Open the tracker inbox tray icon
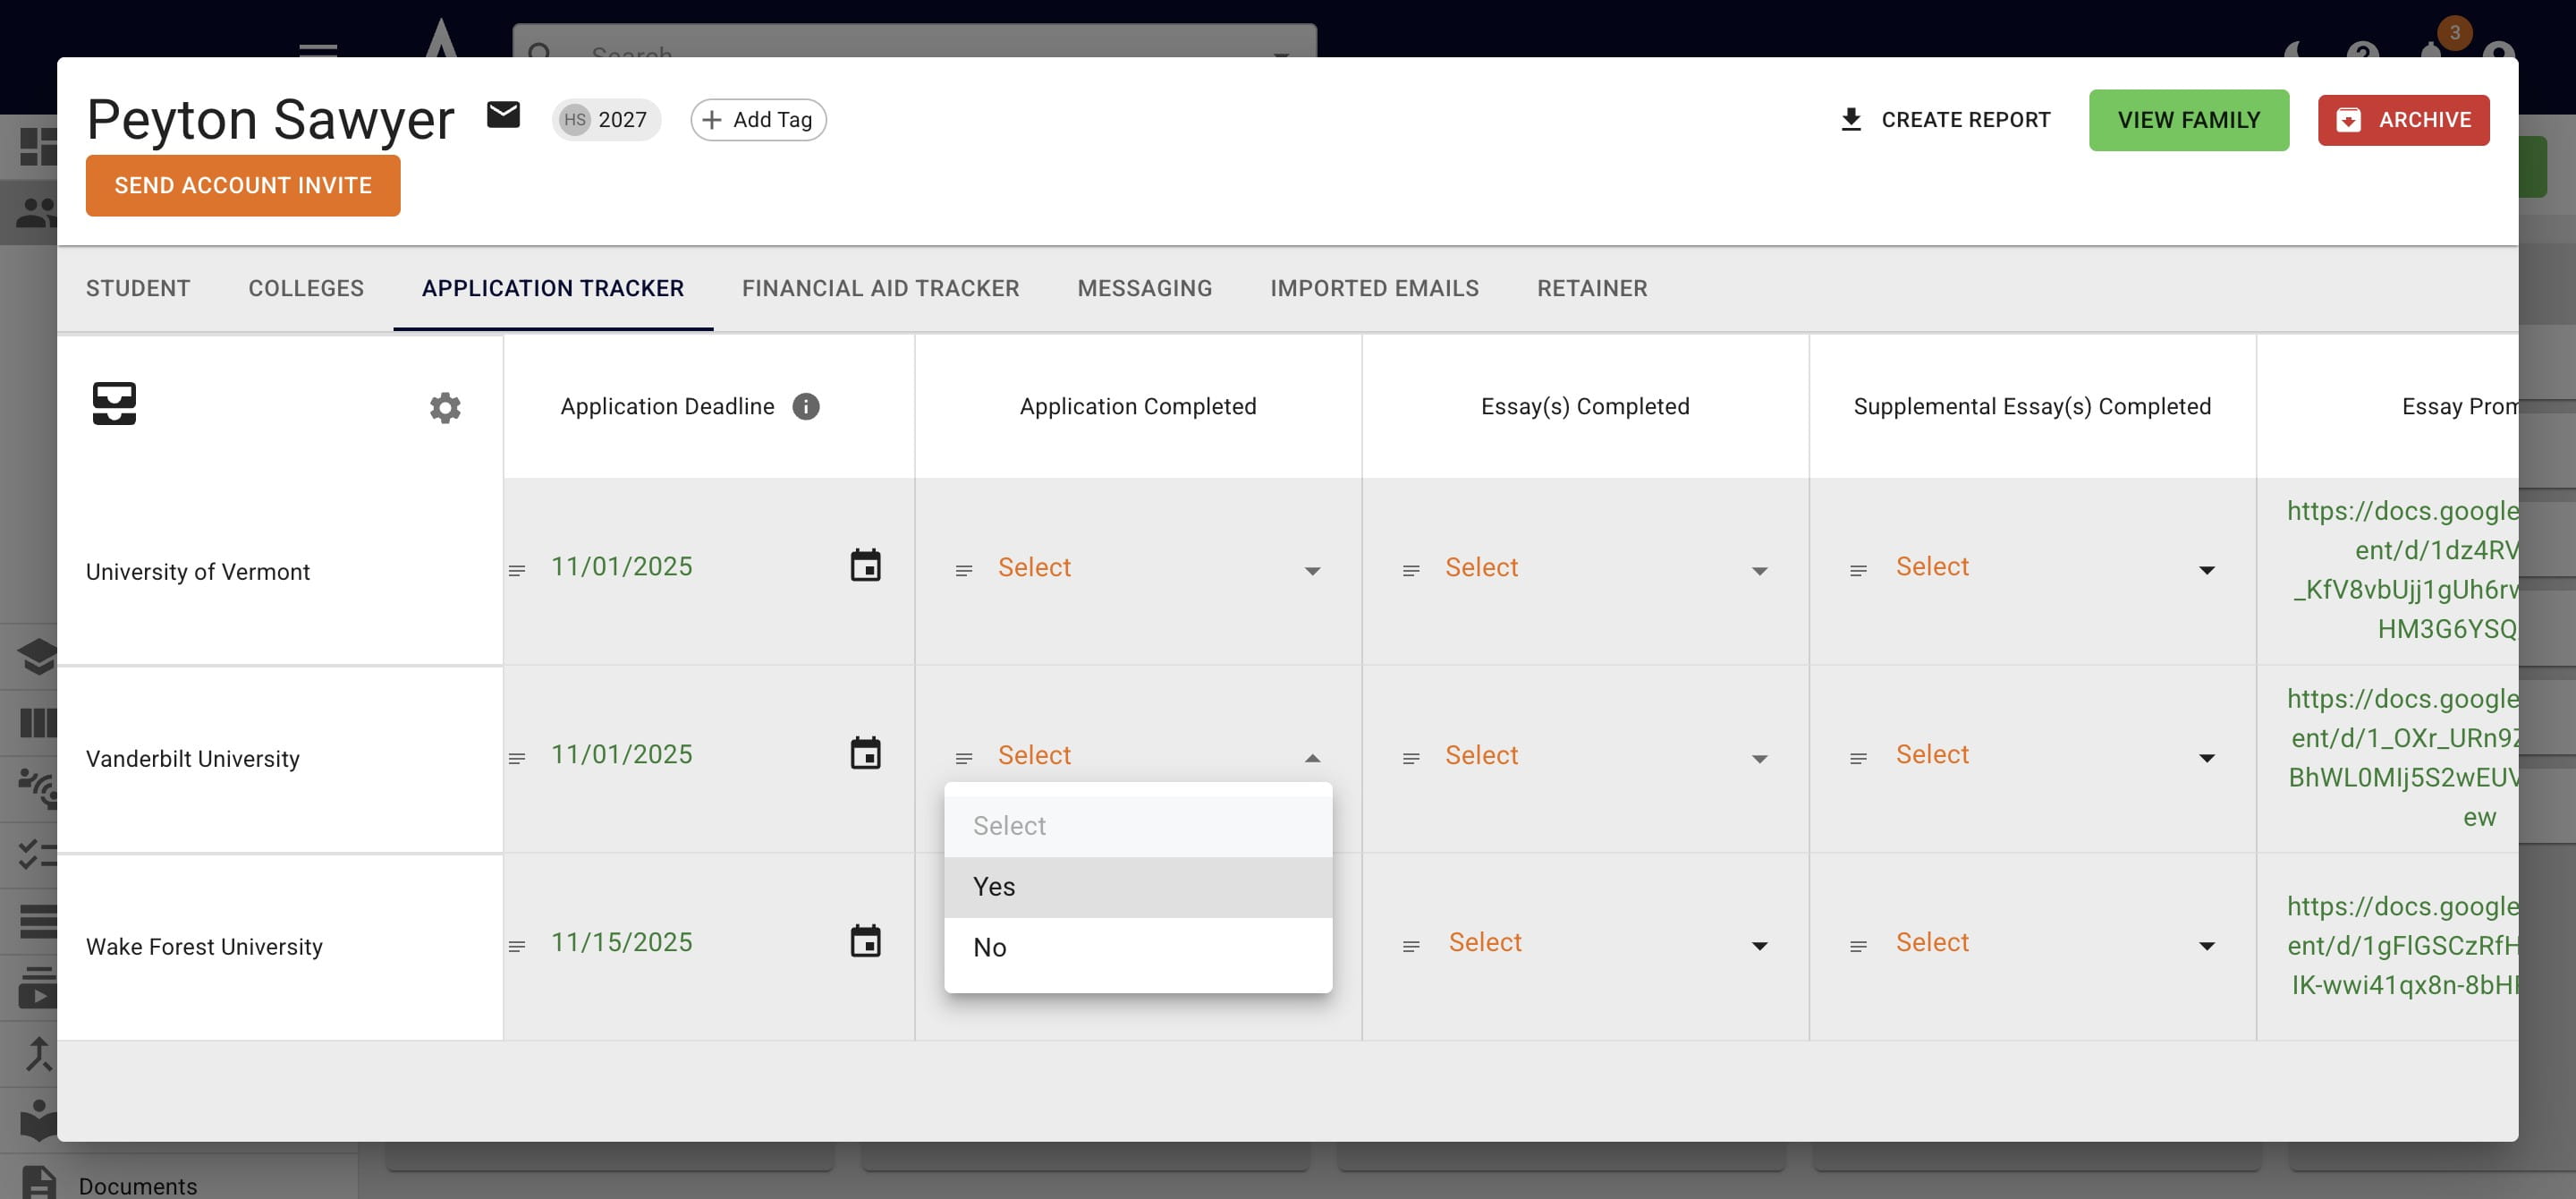Image resolution: width=2576 pixels, height=1199 pixels. 114,404
